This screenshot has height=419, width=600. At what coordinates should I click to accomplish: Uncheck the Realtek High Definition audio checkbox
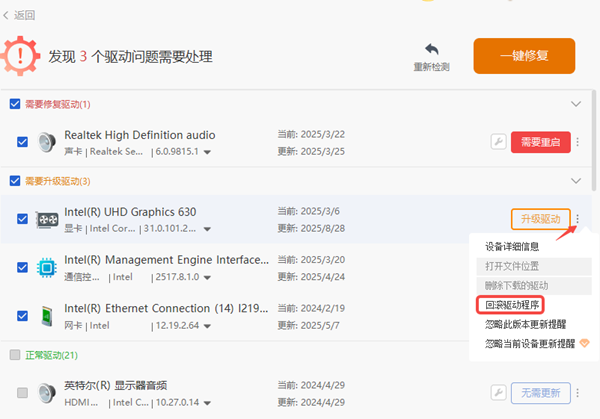22,142
